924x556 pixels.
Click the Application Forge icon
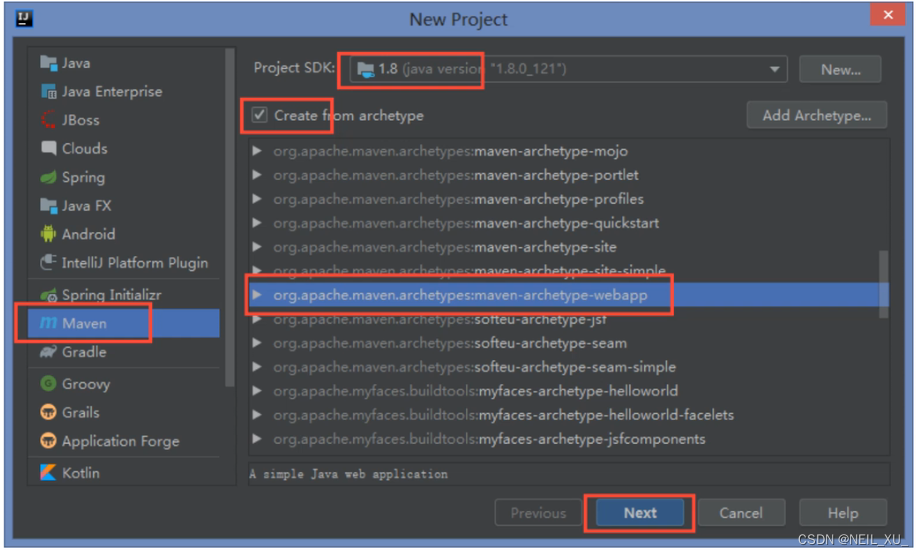[48, 441]
